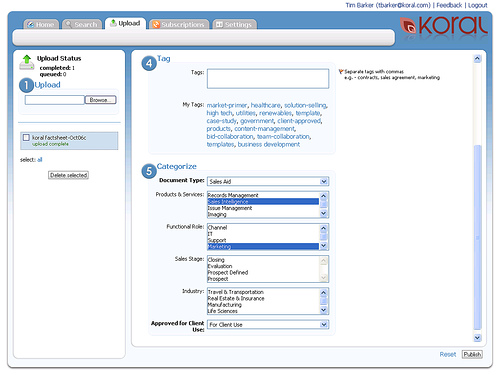This screenshot has width=500, height=375.
Task: Select Support in Functional Role list
Action: [263, 240]
